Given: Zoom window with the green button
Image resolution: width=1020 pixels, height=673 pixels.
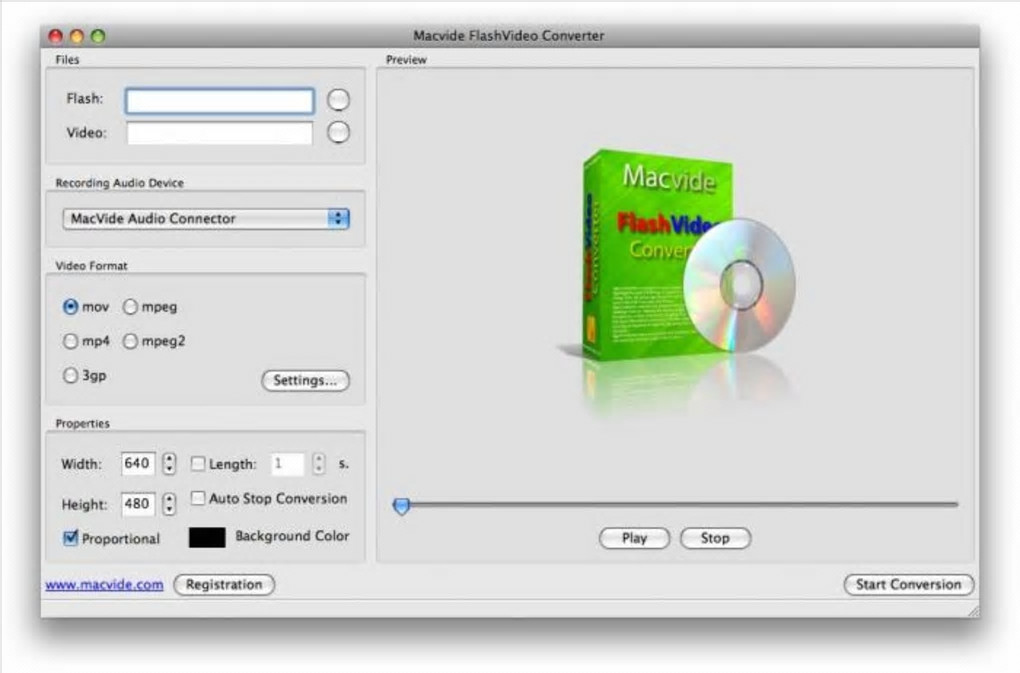Looking at the screenshot, I should point(98,36).
